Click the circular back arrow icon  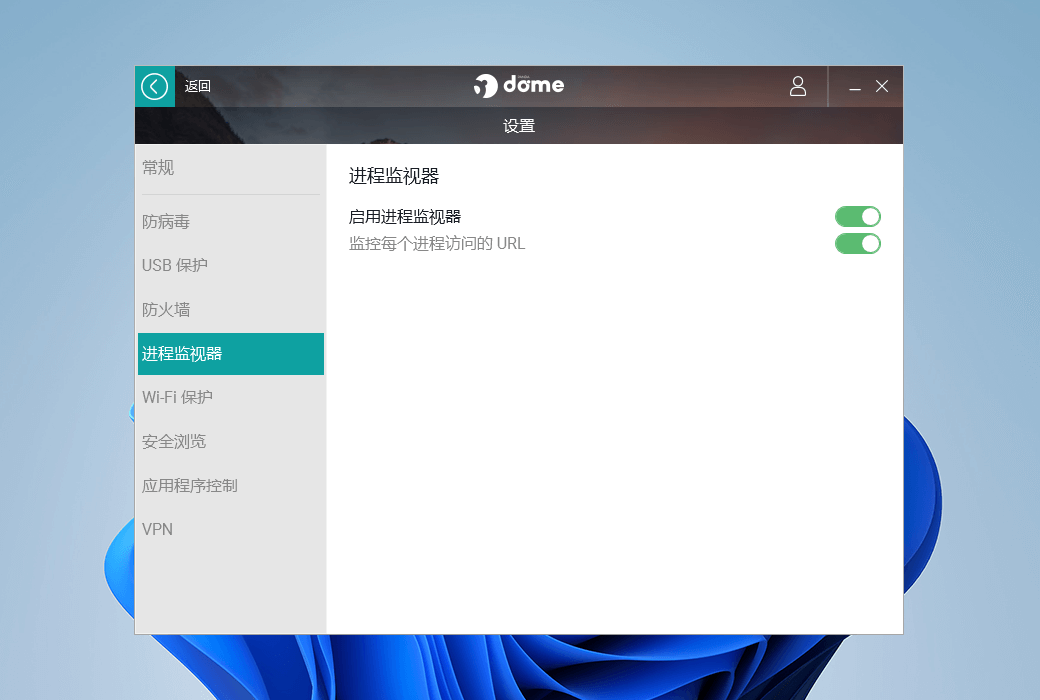[154, 87]
